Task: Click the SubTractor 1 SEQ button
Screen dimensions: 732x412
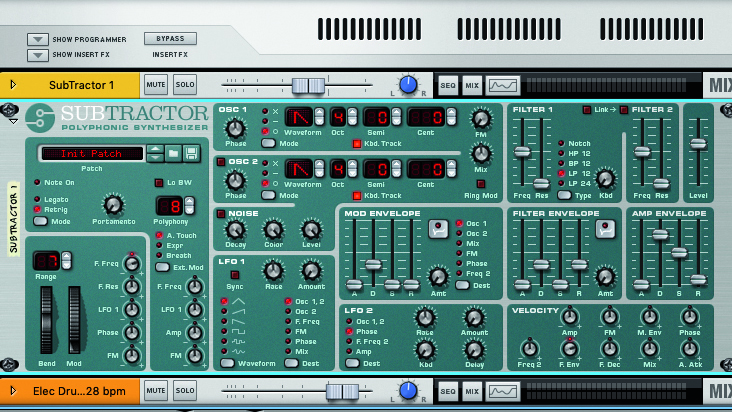Action: [x=448, y=85]
